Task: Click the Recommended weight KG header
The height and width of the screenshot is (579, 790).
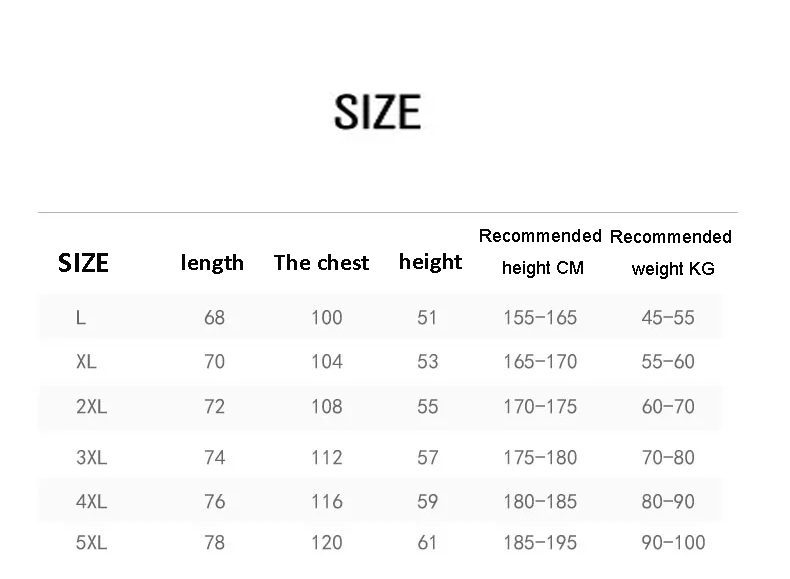Action: (671, 252)
